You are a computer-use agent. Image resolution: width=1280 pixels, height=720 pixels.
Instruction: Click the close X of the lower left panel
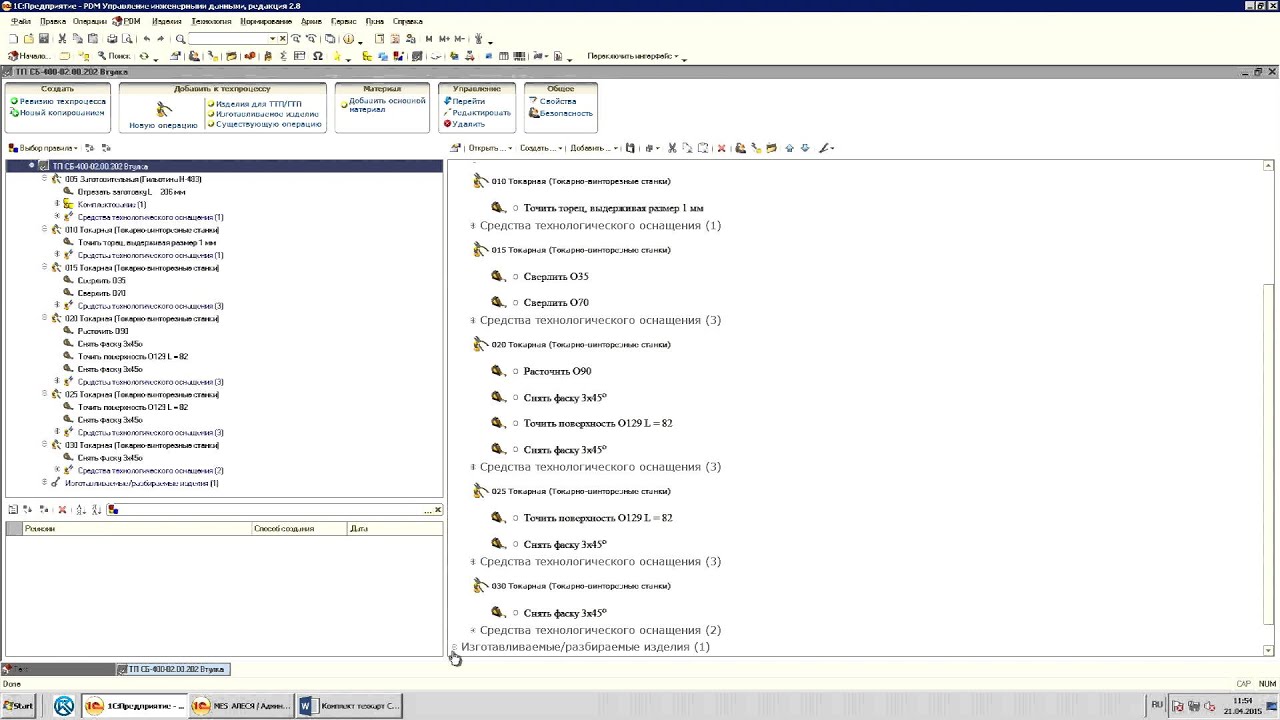click(x=438, y=510)
